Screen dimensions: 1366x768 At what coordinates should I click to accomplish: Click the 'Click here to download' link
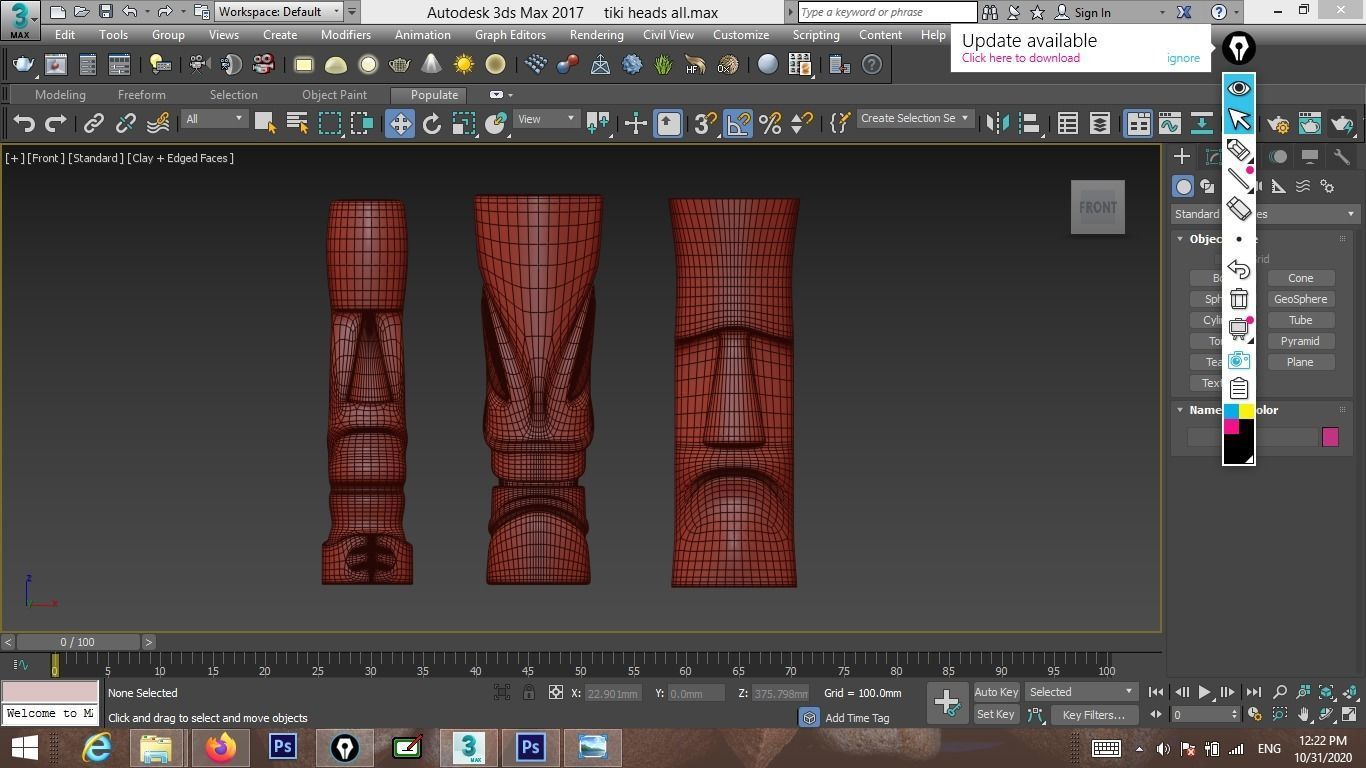1020,58
